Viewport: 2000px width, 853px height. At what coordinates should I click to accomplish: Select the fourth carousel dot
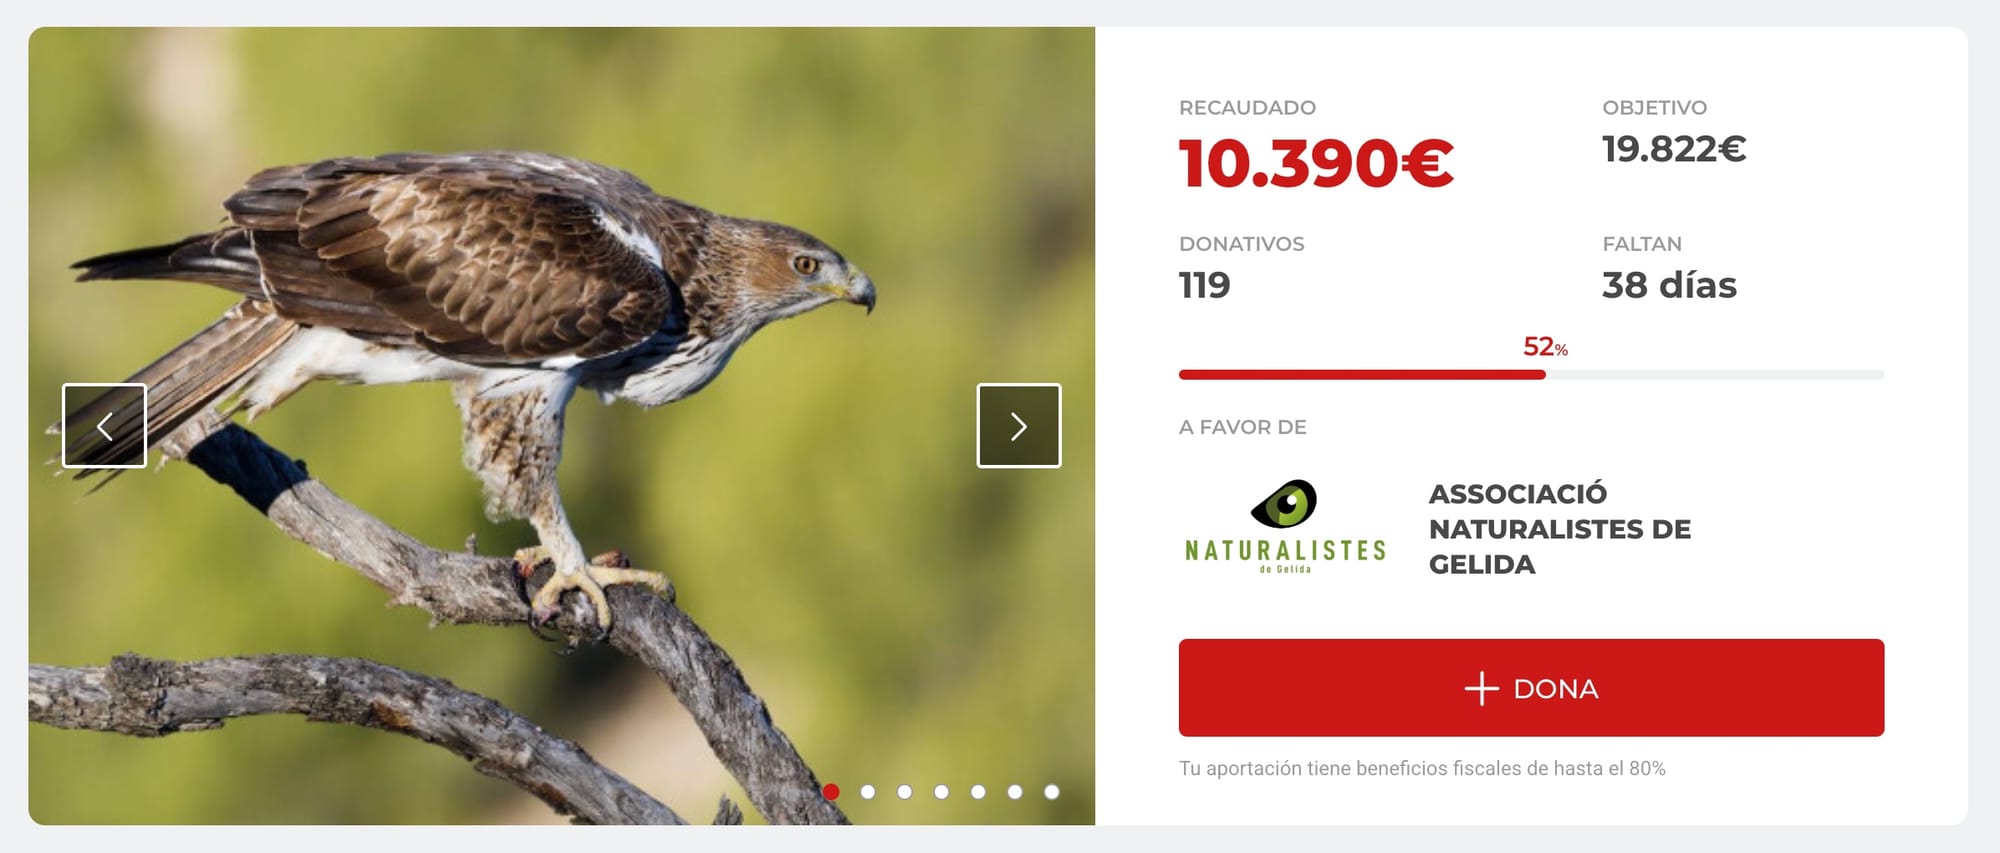[x=941, y=792]
